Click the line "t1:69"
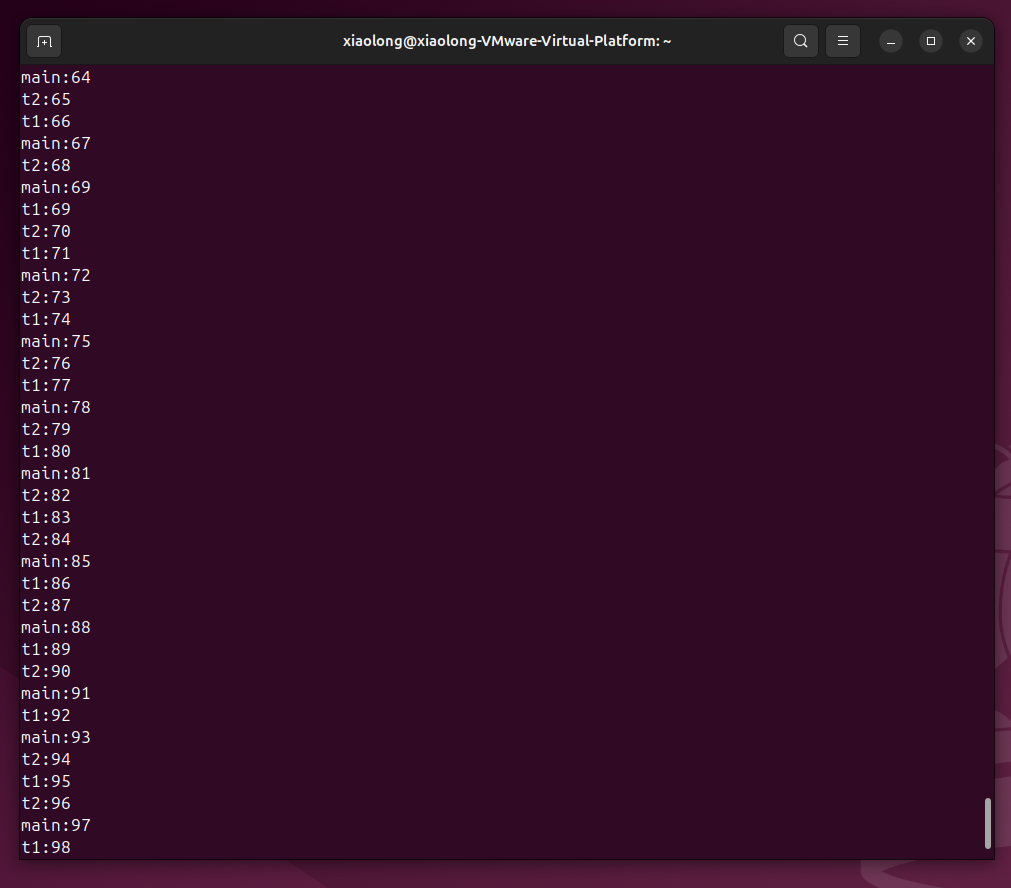Image resolution: width=1011 pixels, height=888 pixels. tap(46, 209)
